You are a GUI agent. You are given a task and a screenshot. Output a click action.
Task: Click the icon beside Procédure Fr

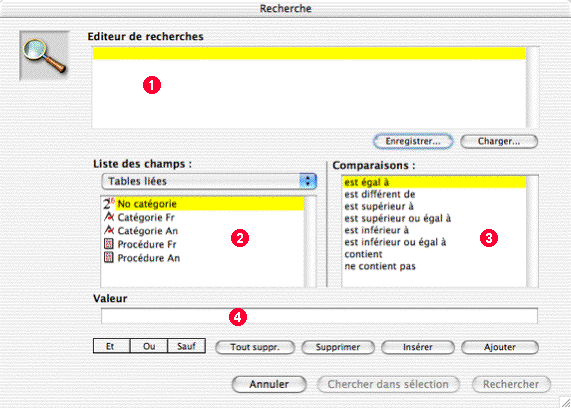point(109,244)
